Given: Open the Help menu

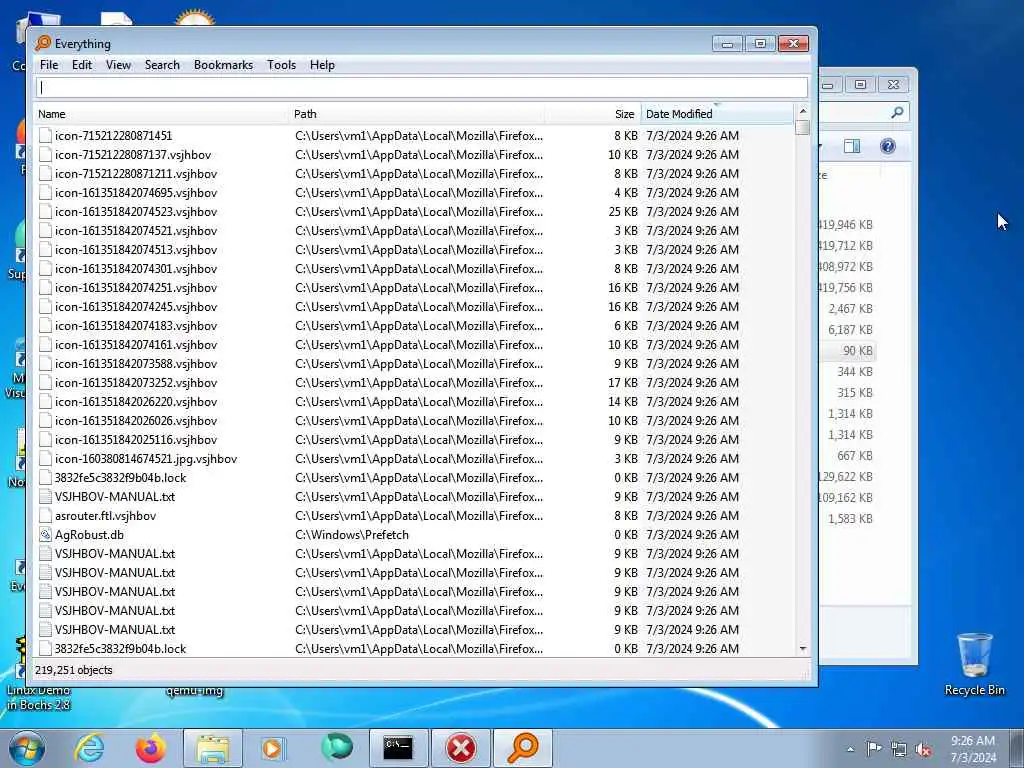Looking at the screenshot, I should 322,65.
